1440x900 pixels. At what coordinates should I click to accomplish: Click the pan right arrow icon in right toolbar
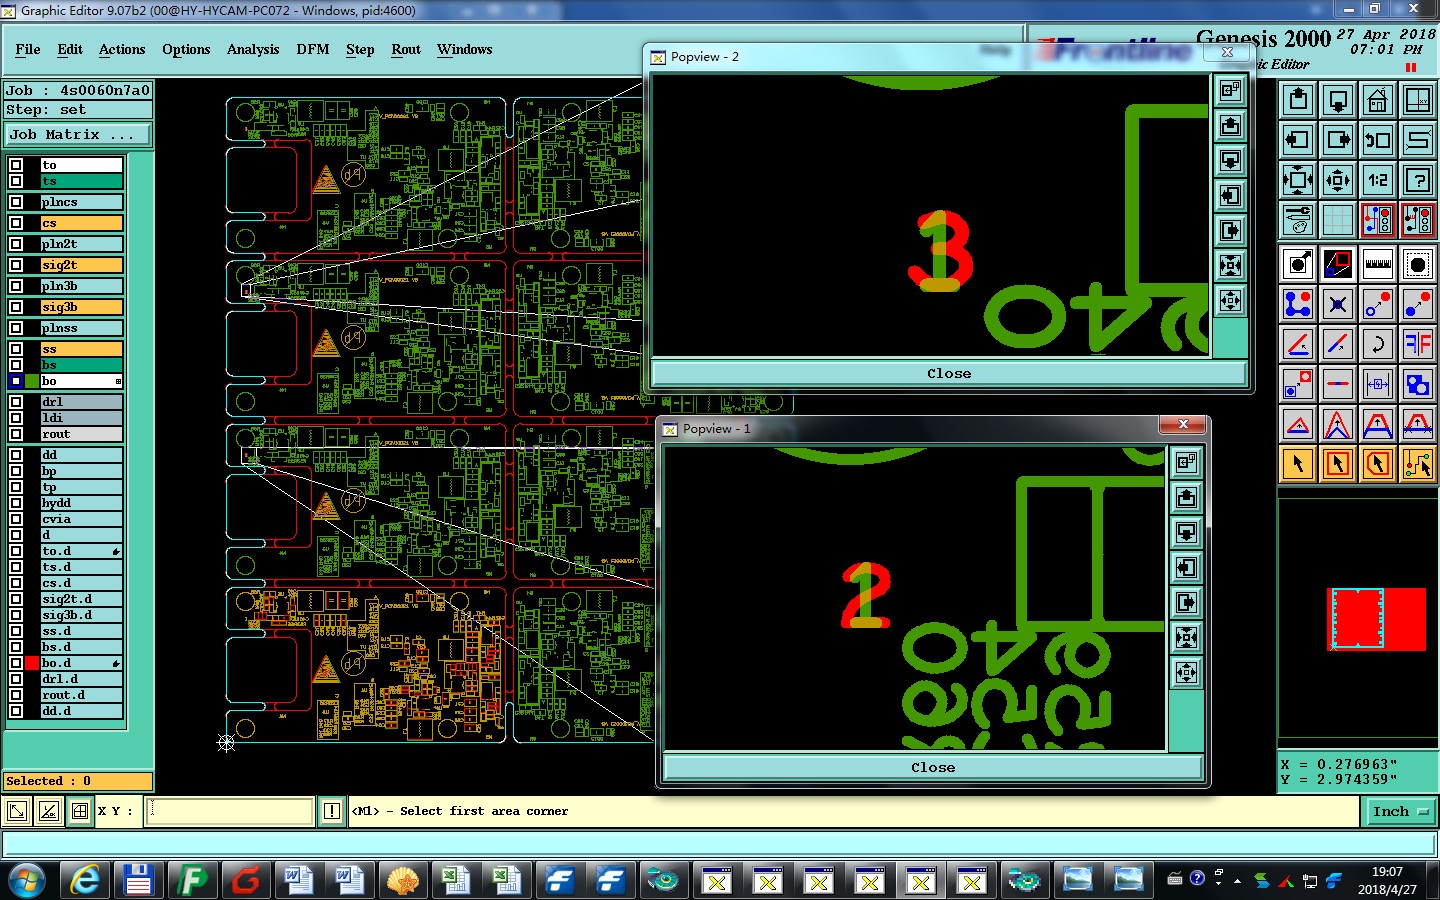pos(1338,140)
